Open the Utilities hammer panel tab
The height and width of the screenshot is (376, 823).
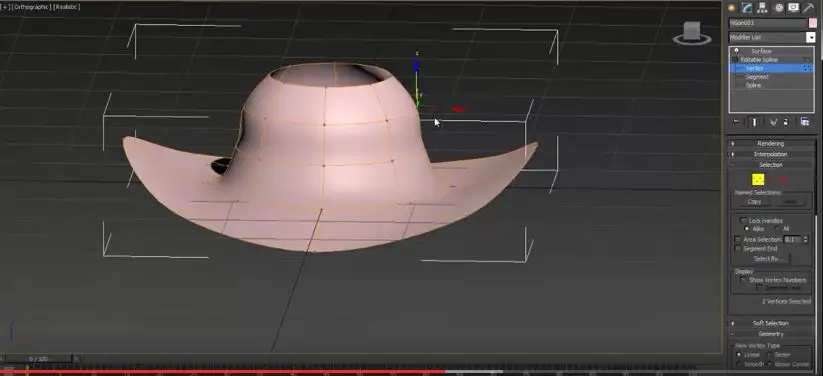(809, 8)
